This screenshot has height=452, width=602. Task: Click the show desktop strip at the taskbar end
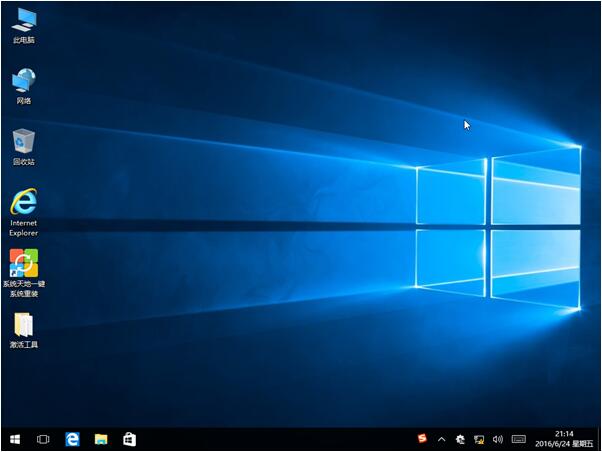point(599,439)
